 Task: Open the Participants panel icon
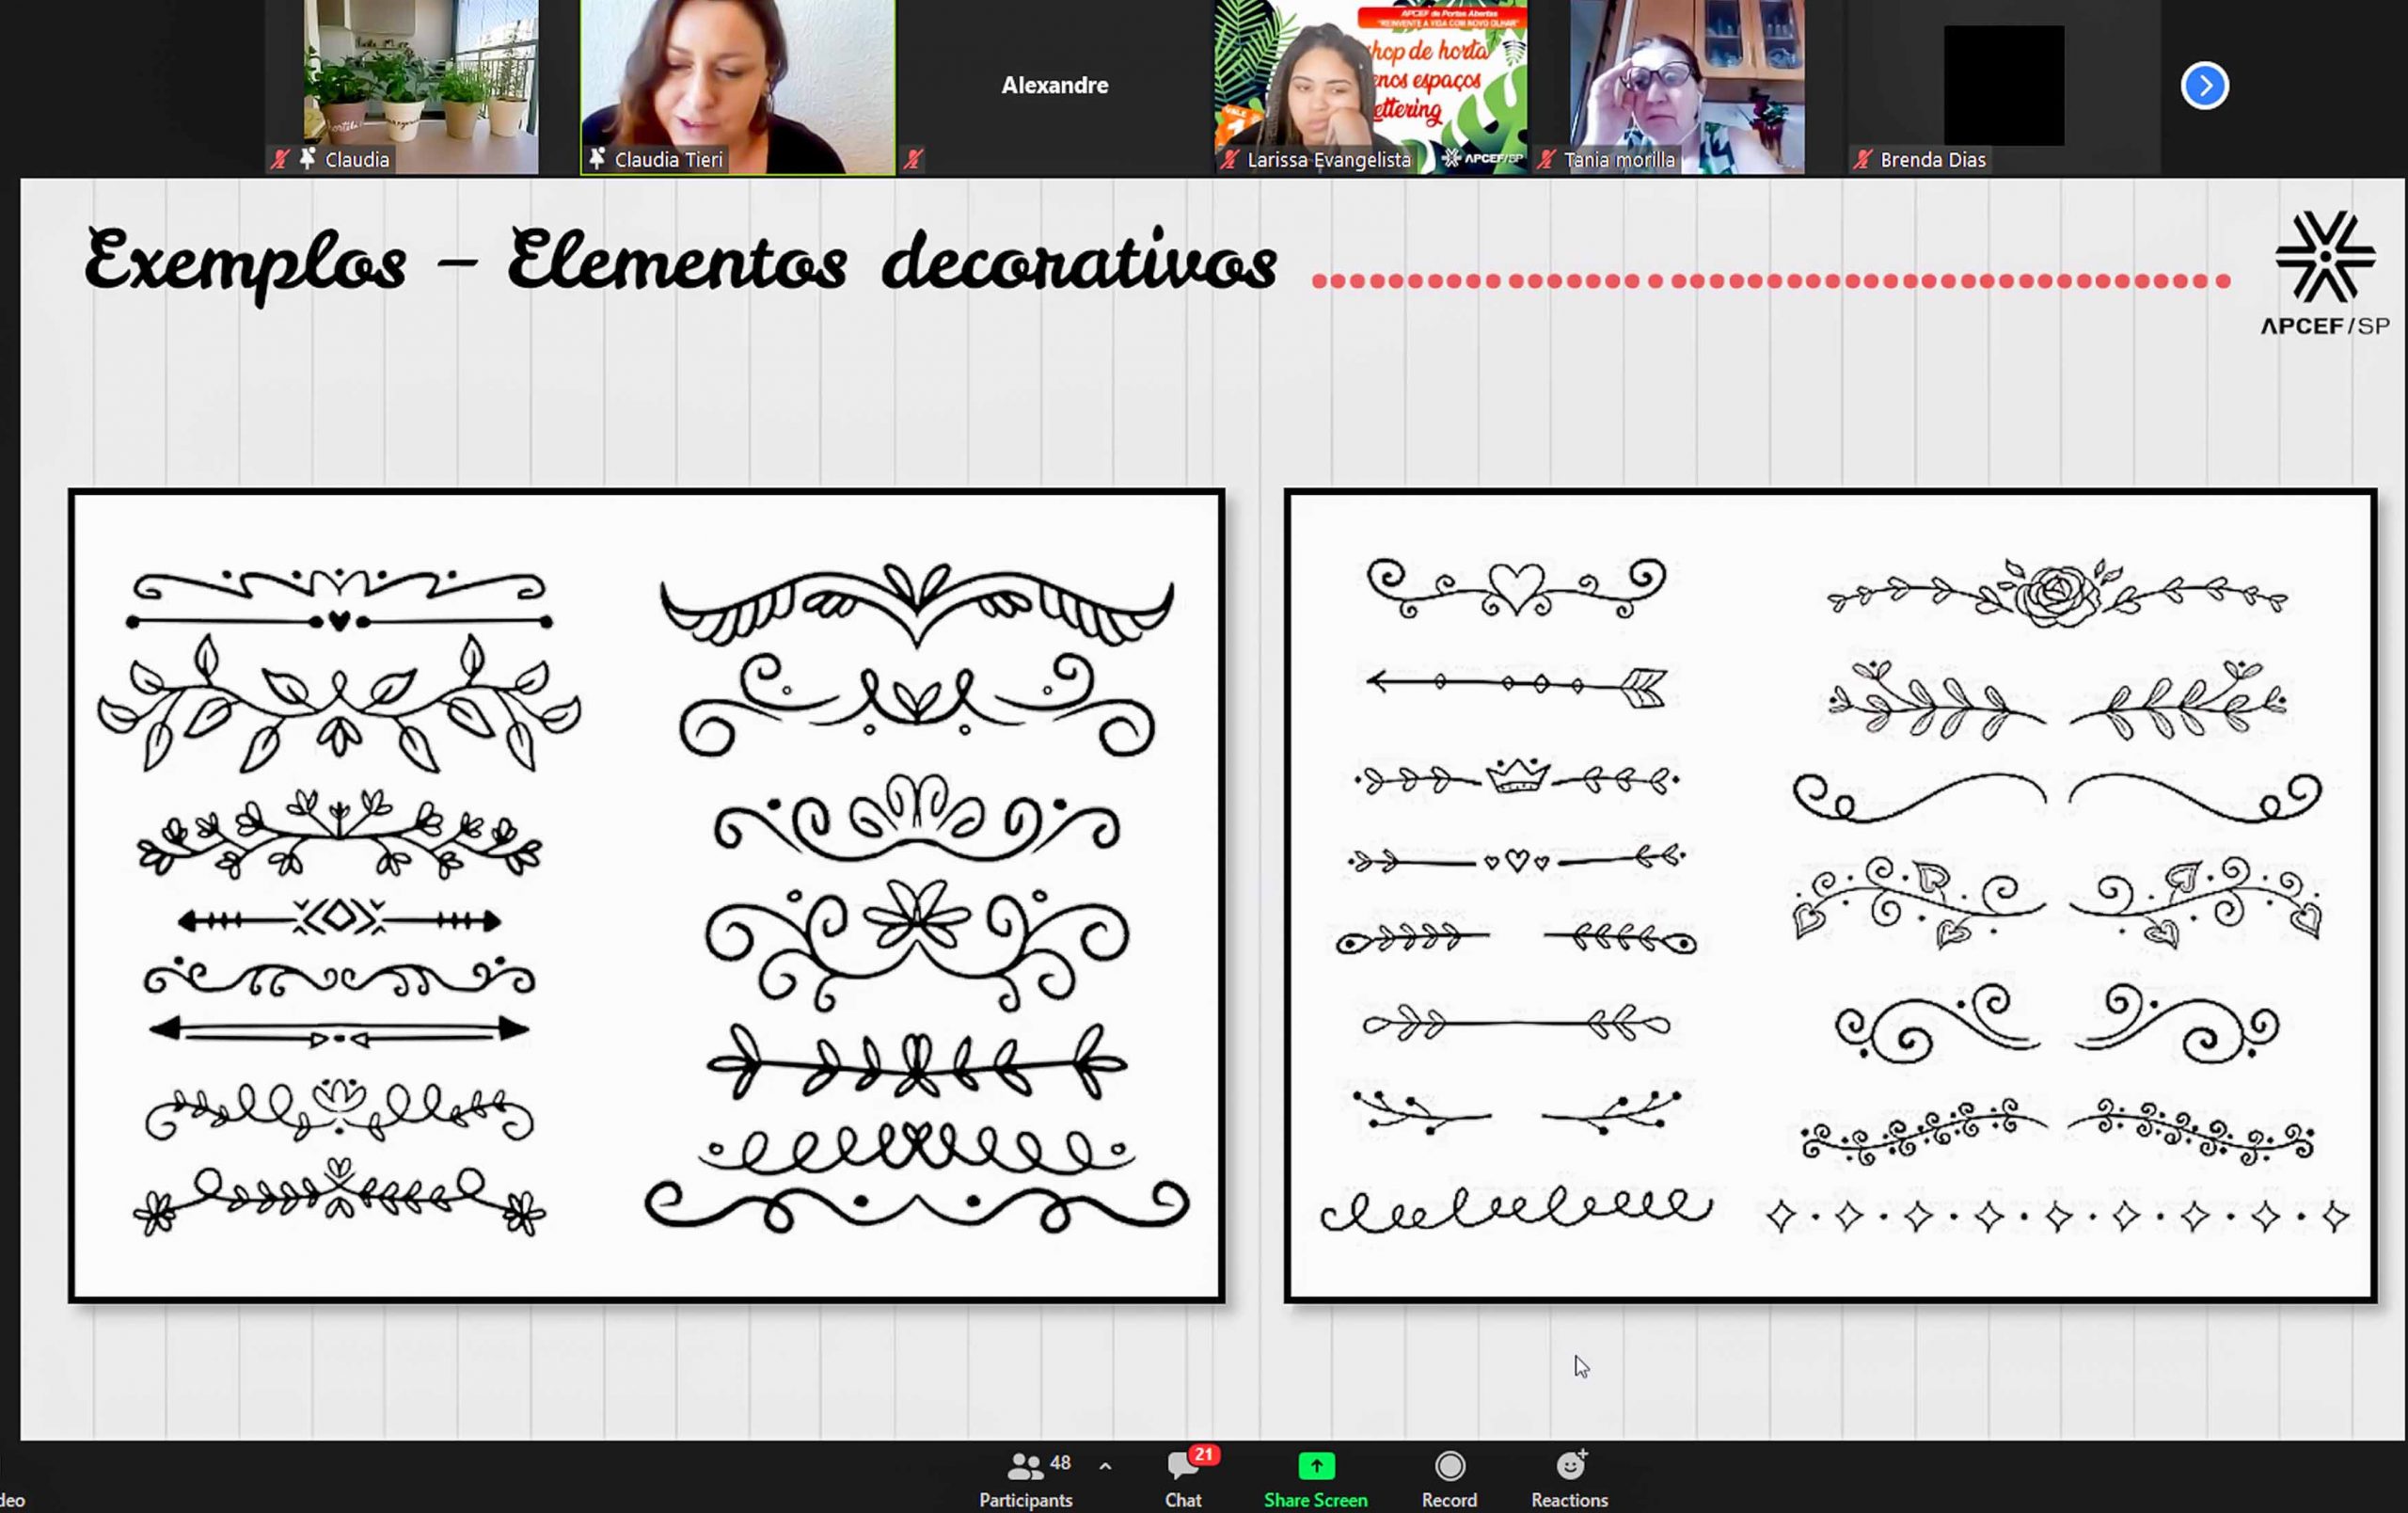pyautogui.click(x=1025, y=1466)
